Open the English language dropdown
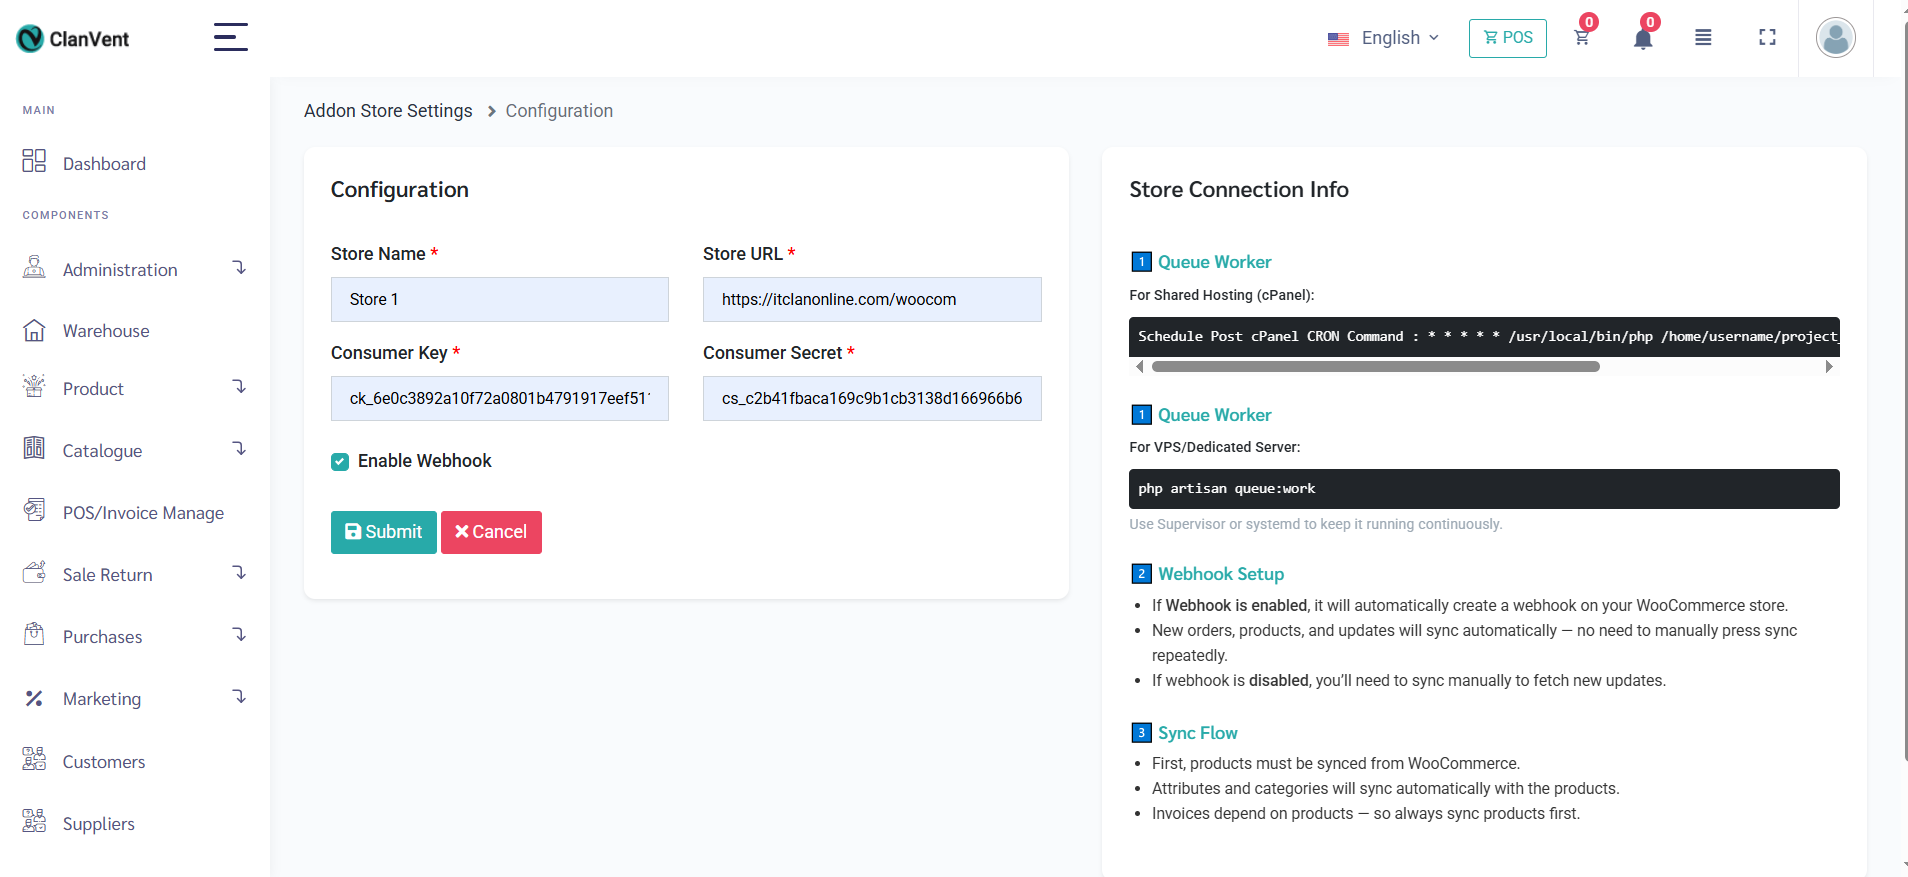Screen dimensions: 1908x877 point(1384,38)
